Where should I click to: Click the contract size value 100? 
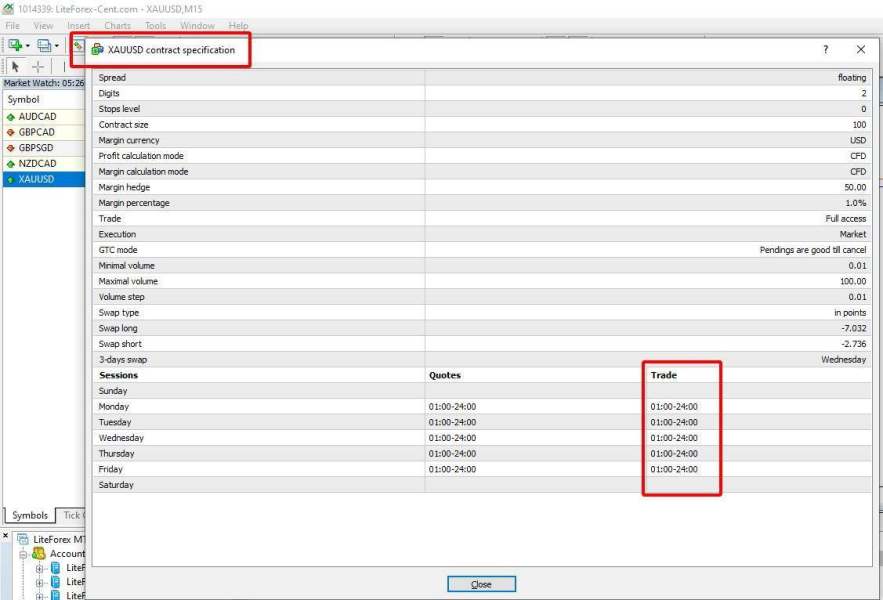coord(859,125)
